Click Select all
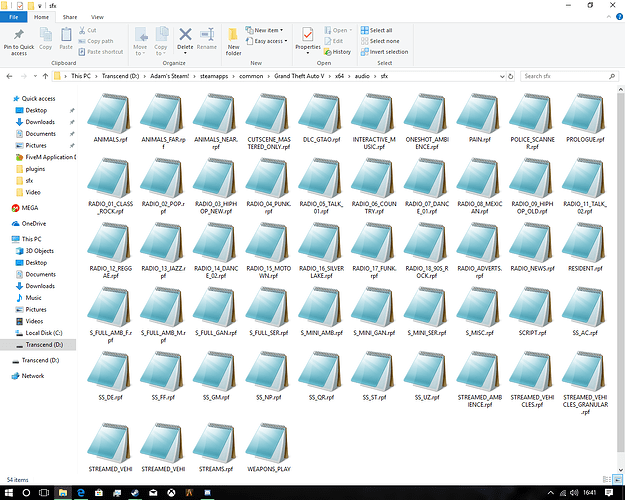Screen dimensions: 625x500 coord(377,30)
